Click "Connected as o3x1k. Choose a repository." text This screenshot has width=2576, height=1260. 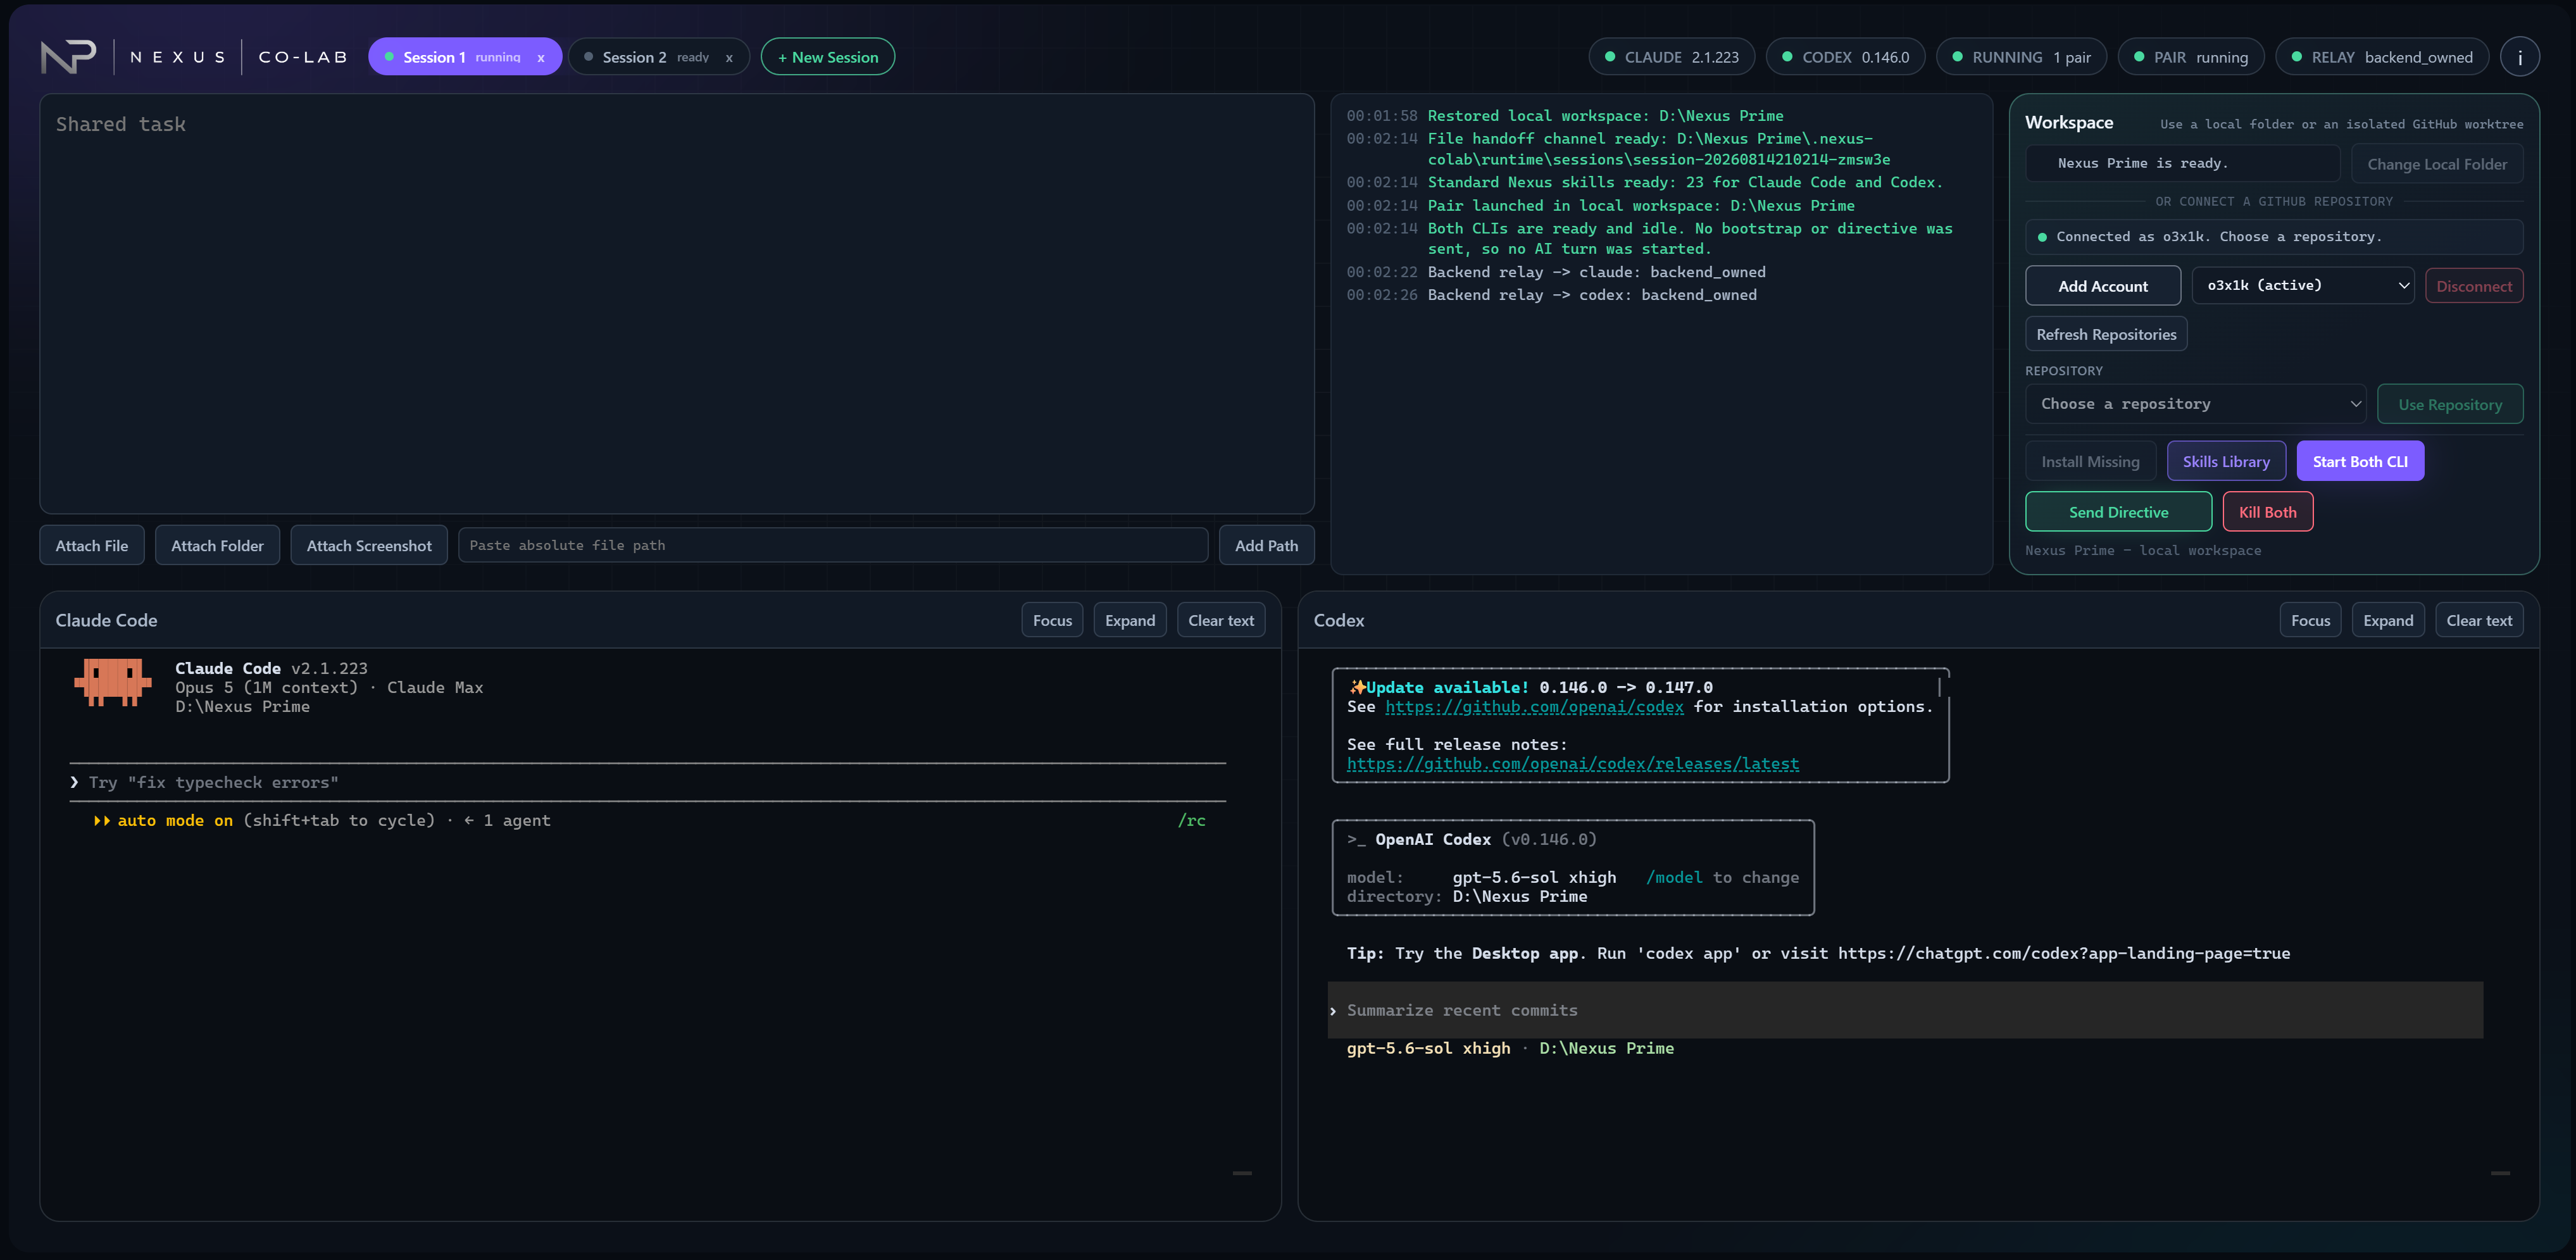click(2219, 237)
